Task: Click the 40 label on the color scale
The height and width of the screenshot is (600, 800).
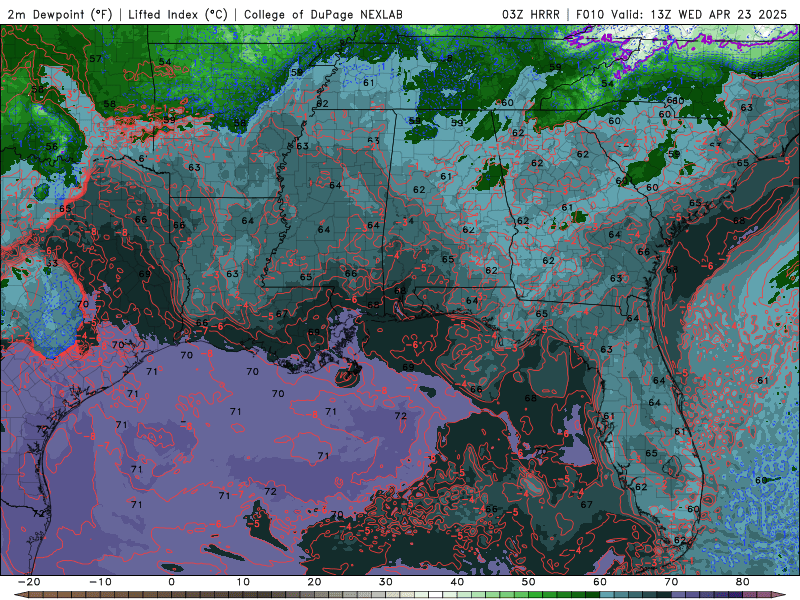Action: [x=457, y=582]
